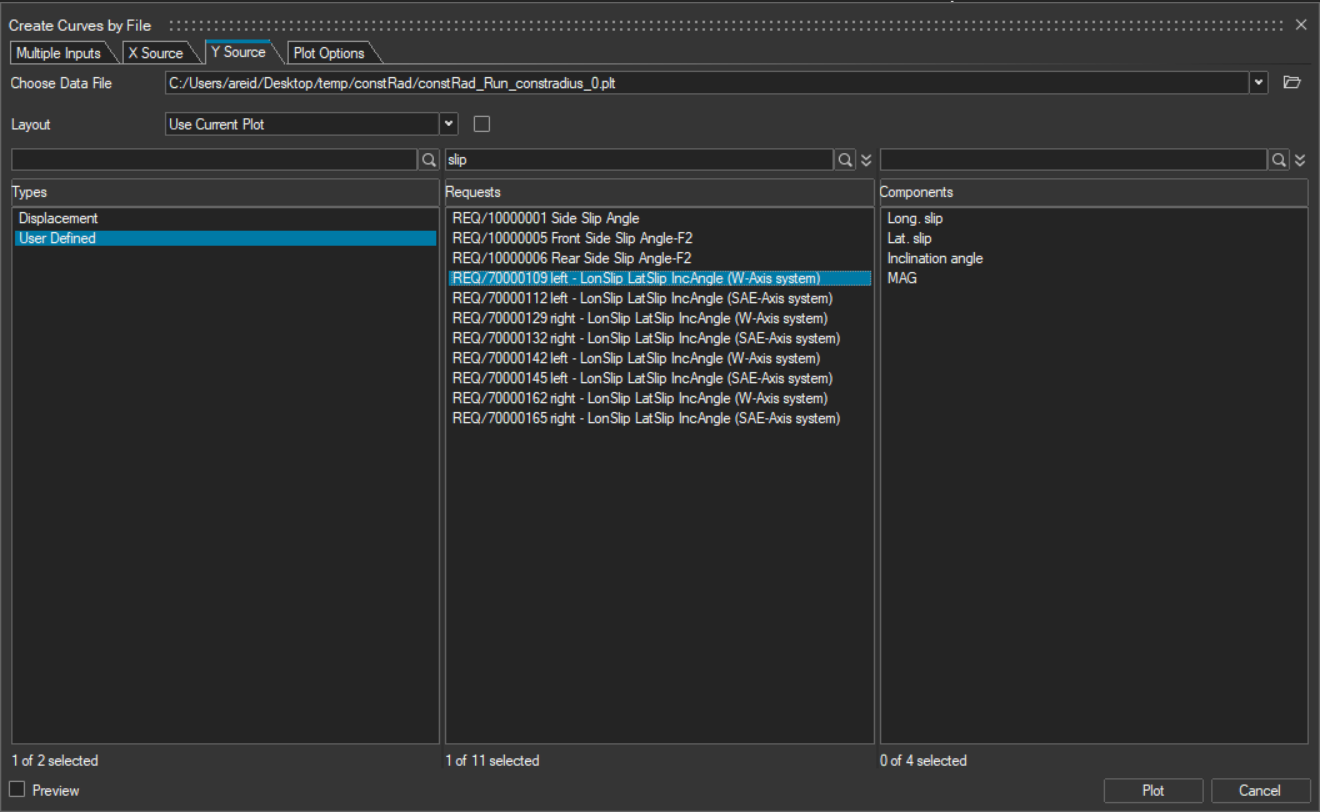The width and height of the screenshot is (1320, 812).
Task: Select REQ/70000142 left W-Axis system request
Action: tap(660, 358)
